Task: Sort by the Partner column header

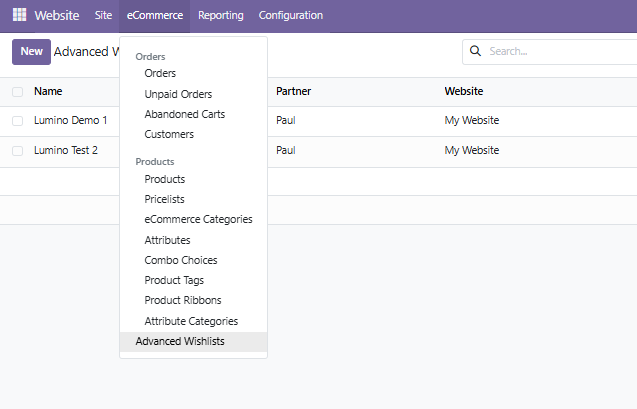Action: [x=293, y=91]
